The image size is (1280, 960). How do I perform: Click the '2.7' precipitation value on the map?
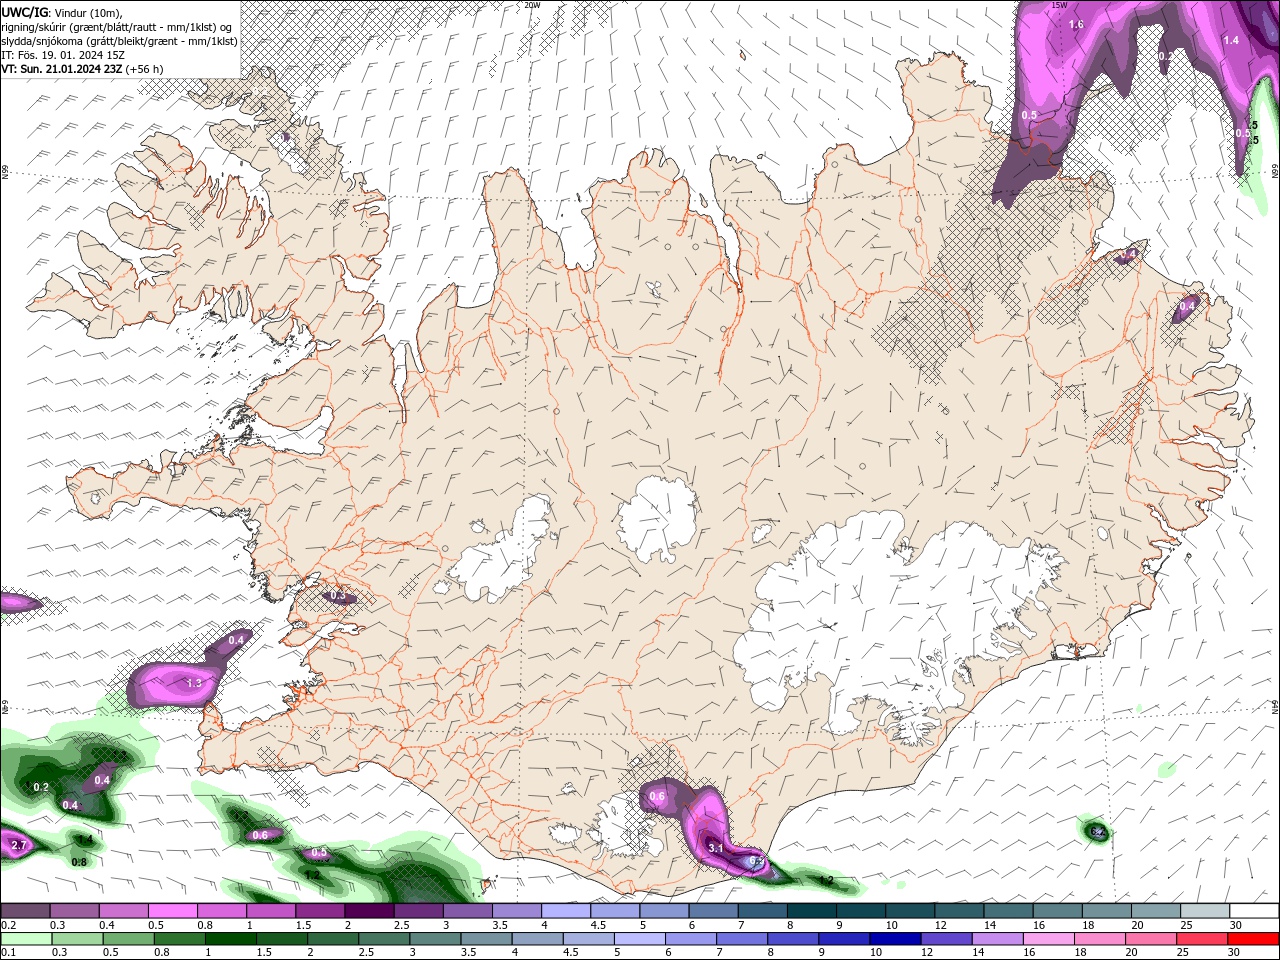point(18,846)
